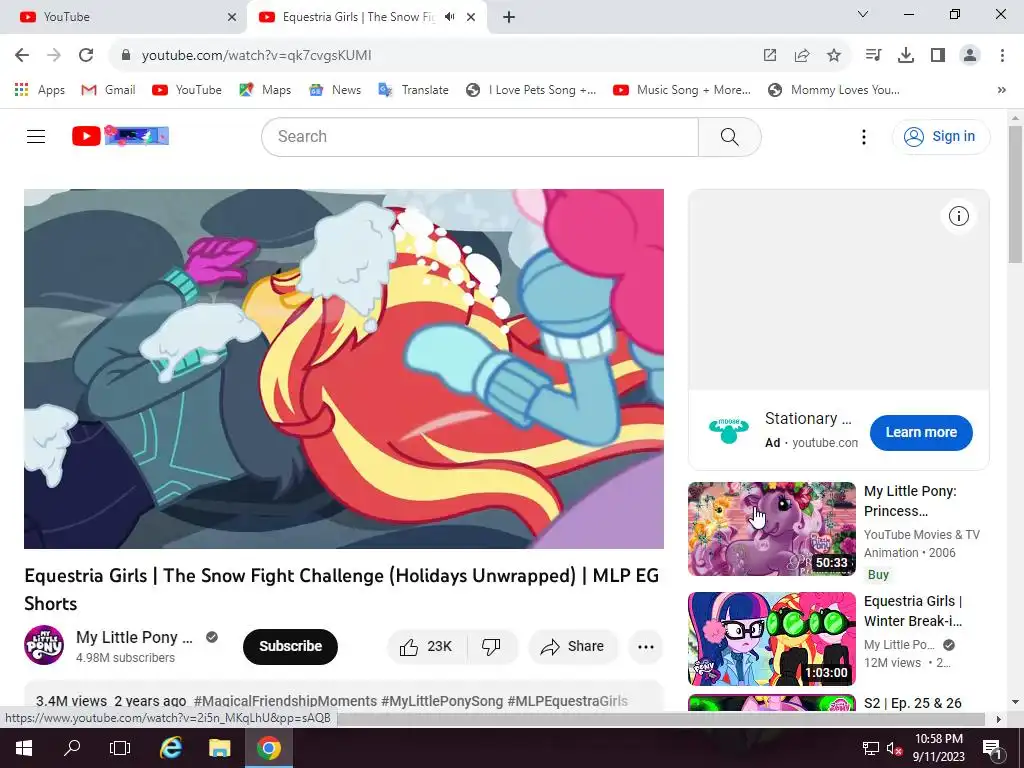Image resolution: width=1024 pixels, height=768 pixels.
Task: Click the YouTube logo home link
Action: coord(120,136)
